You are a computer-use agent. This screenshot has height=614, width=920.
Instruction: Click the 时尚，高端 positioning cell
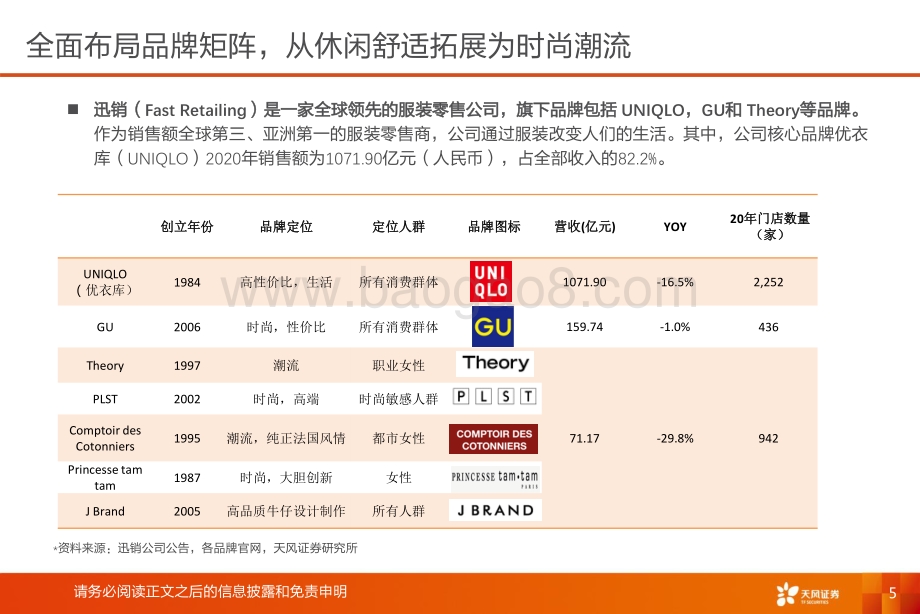coord(286,399)
